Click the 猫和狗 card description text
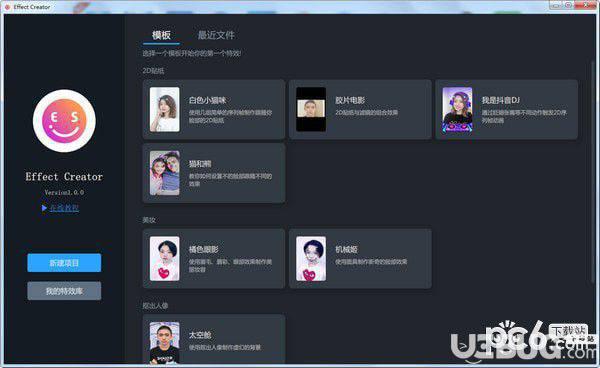The height and width of the screenshot is (368, 600). pos(230,180)
